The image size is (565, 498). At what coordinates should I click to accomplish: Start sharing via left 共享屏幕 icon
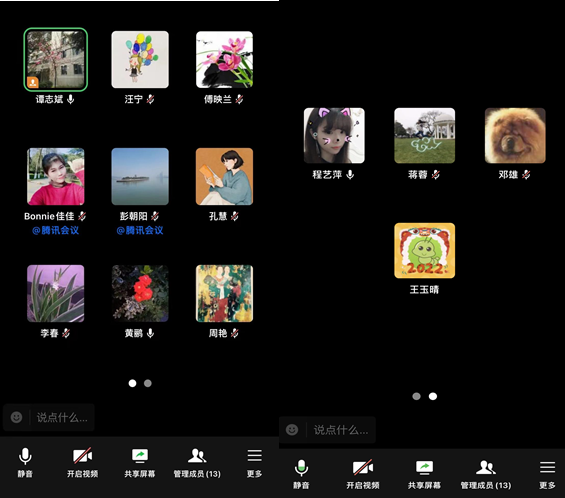pyautogui.click(x=140, y=456)
